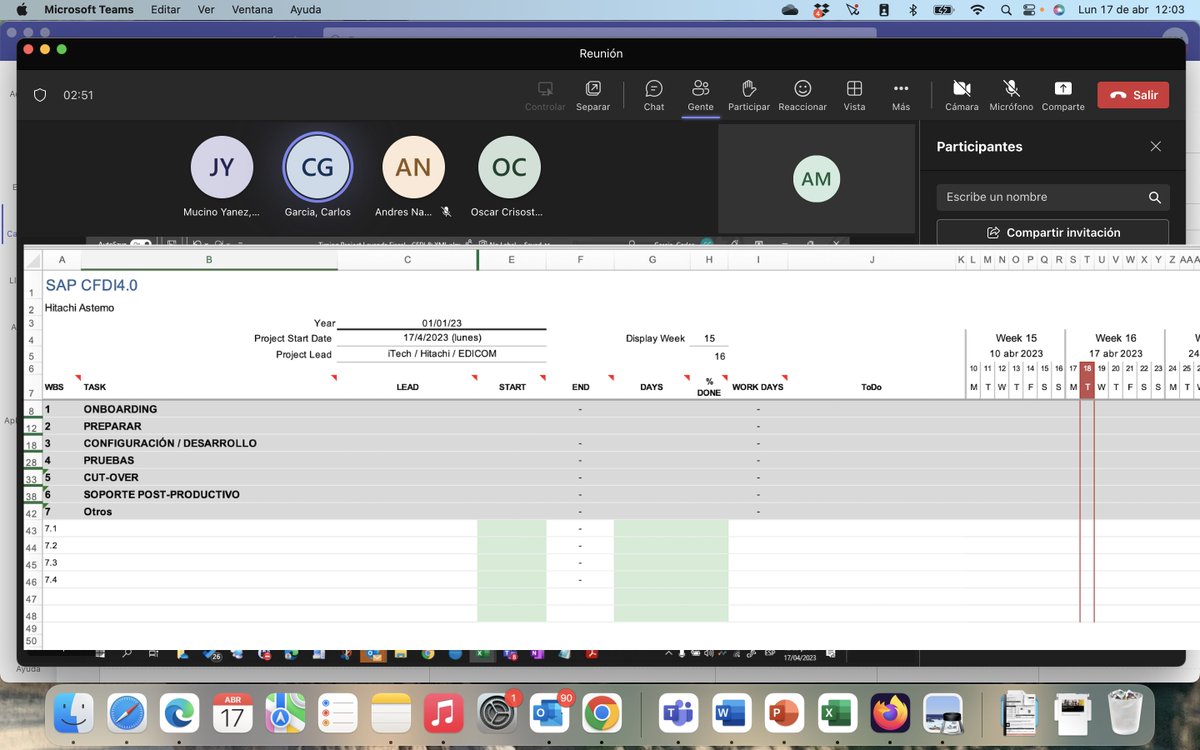Click the SAP CFDI4.0 title cell

[91, 285]
